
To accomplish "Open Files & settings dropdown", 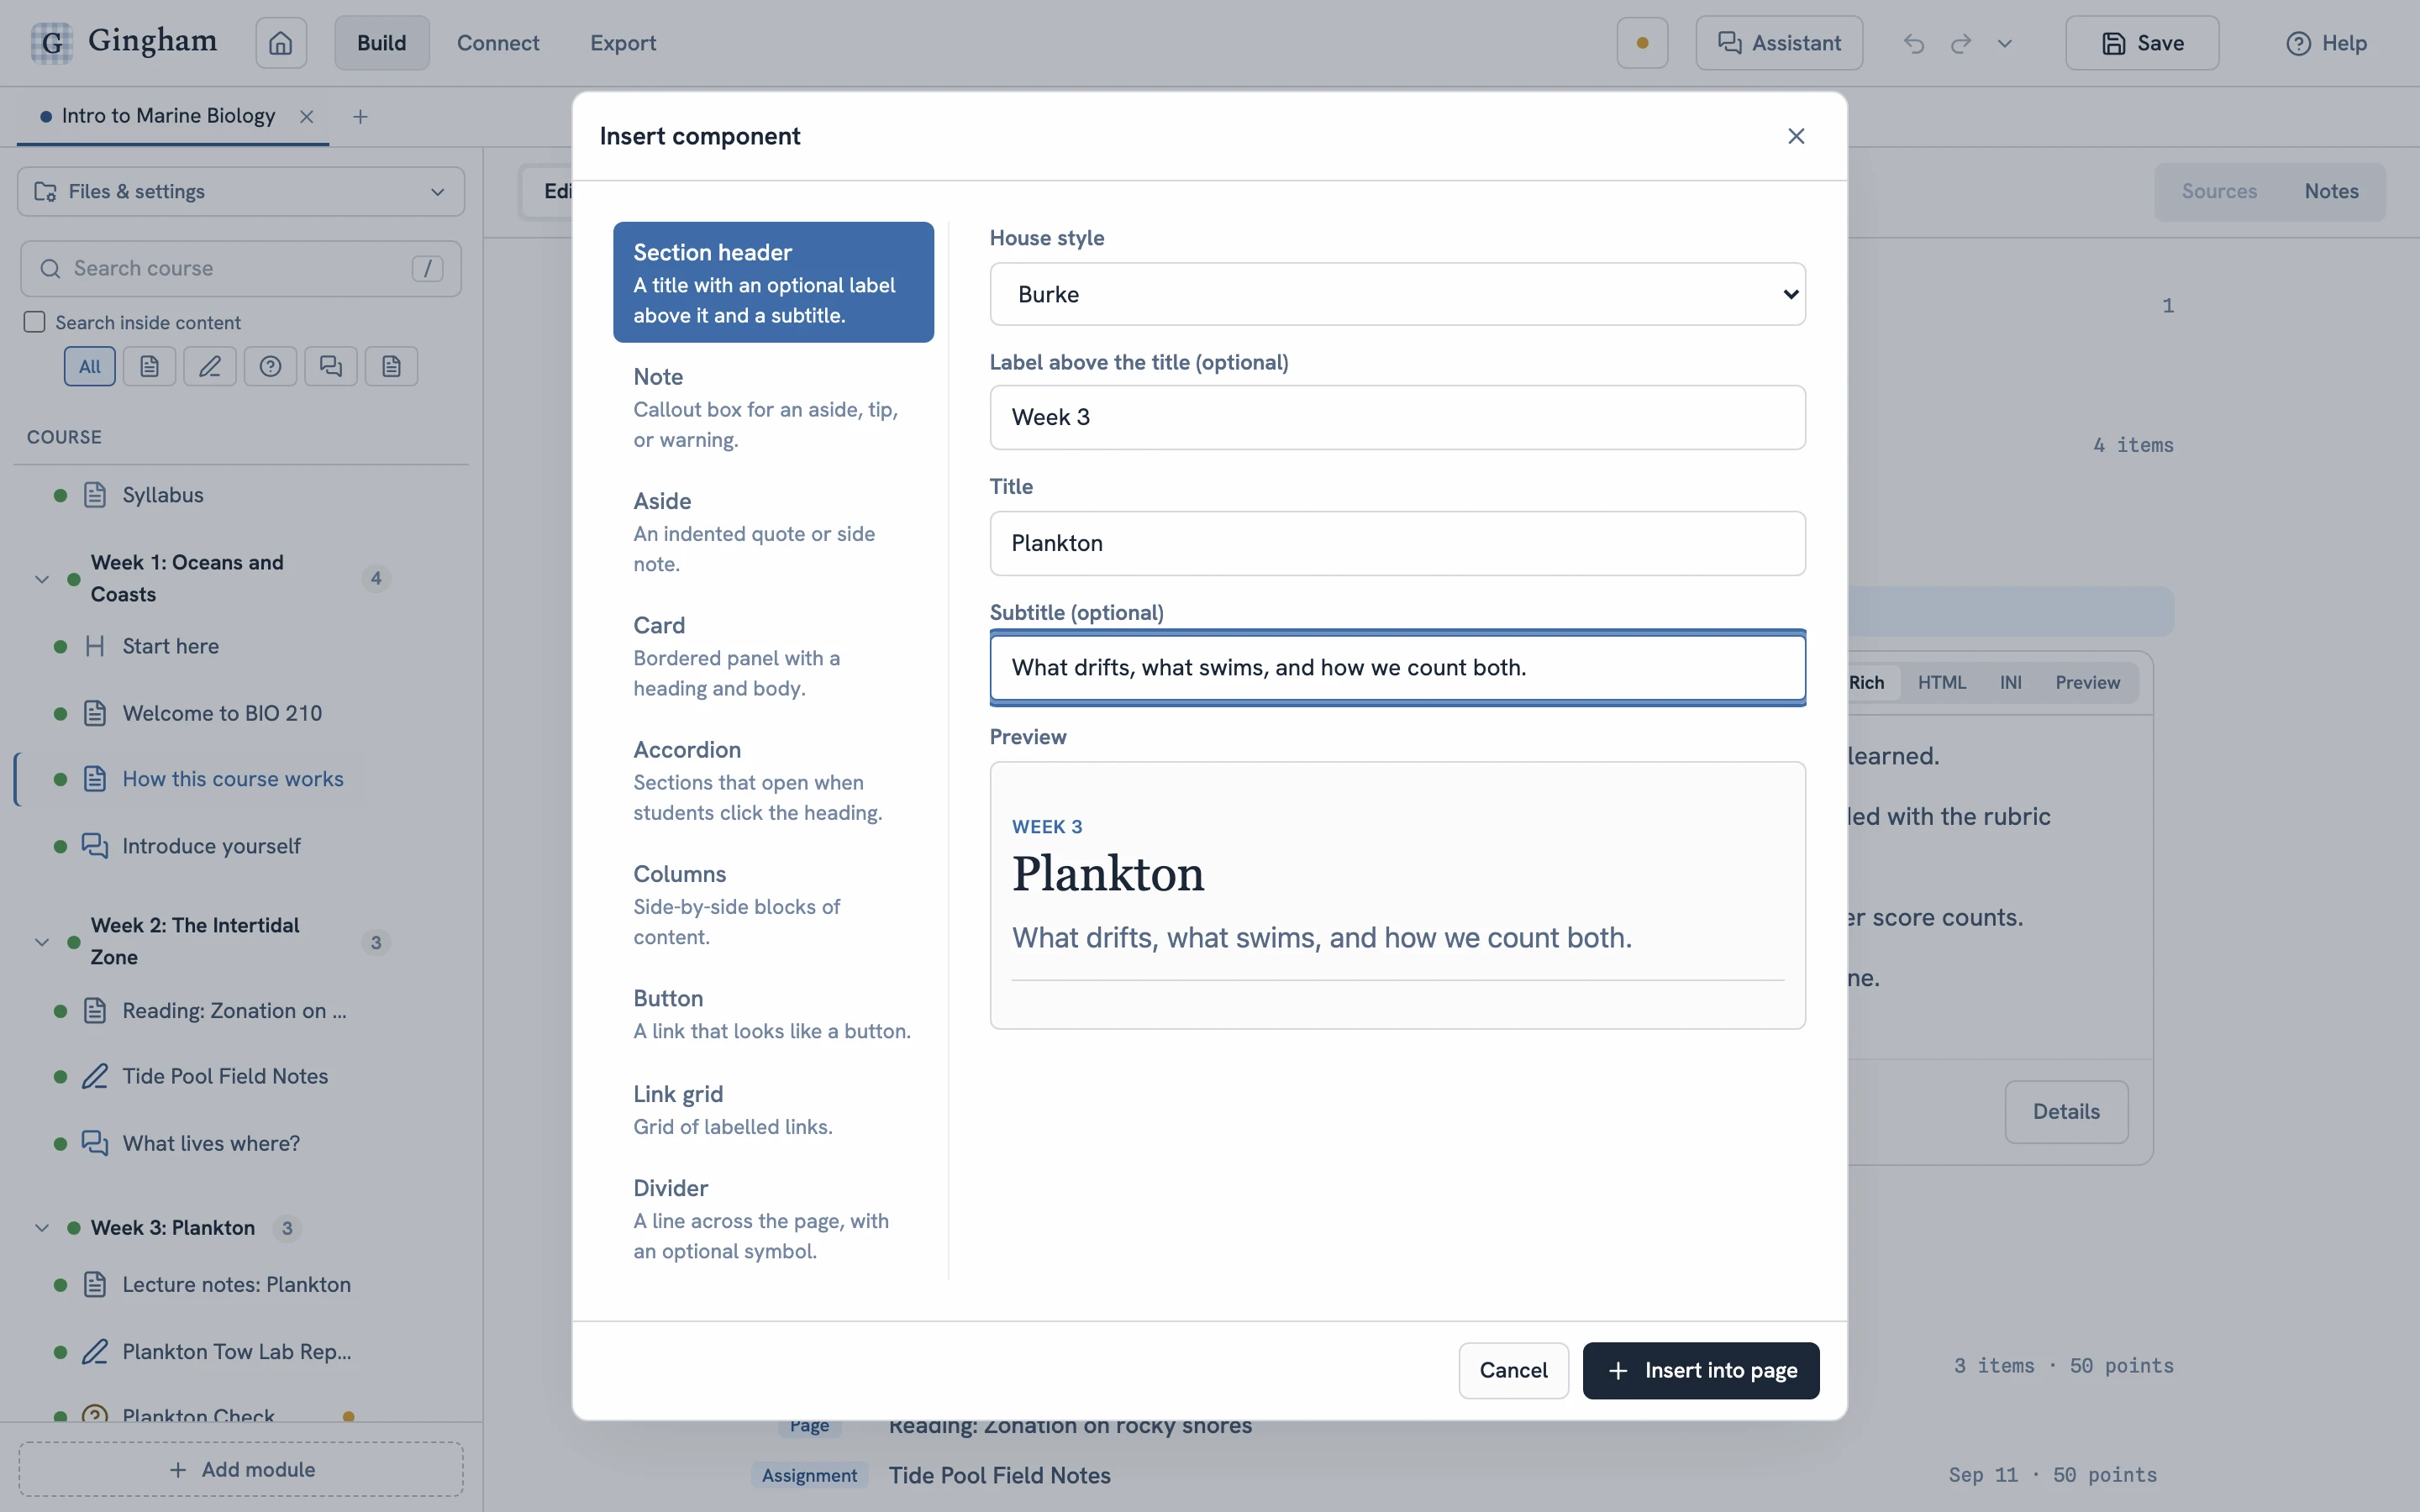I will (241, 191).
